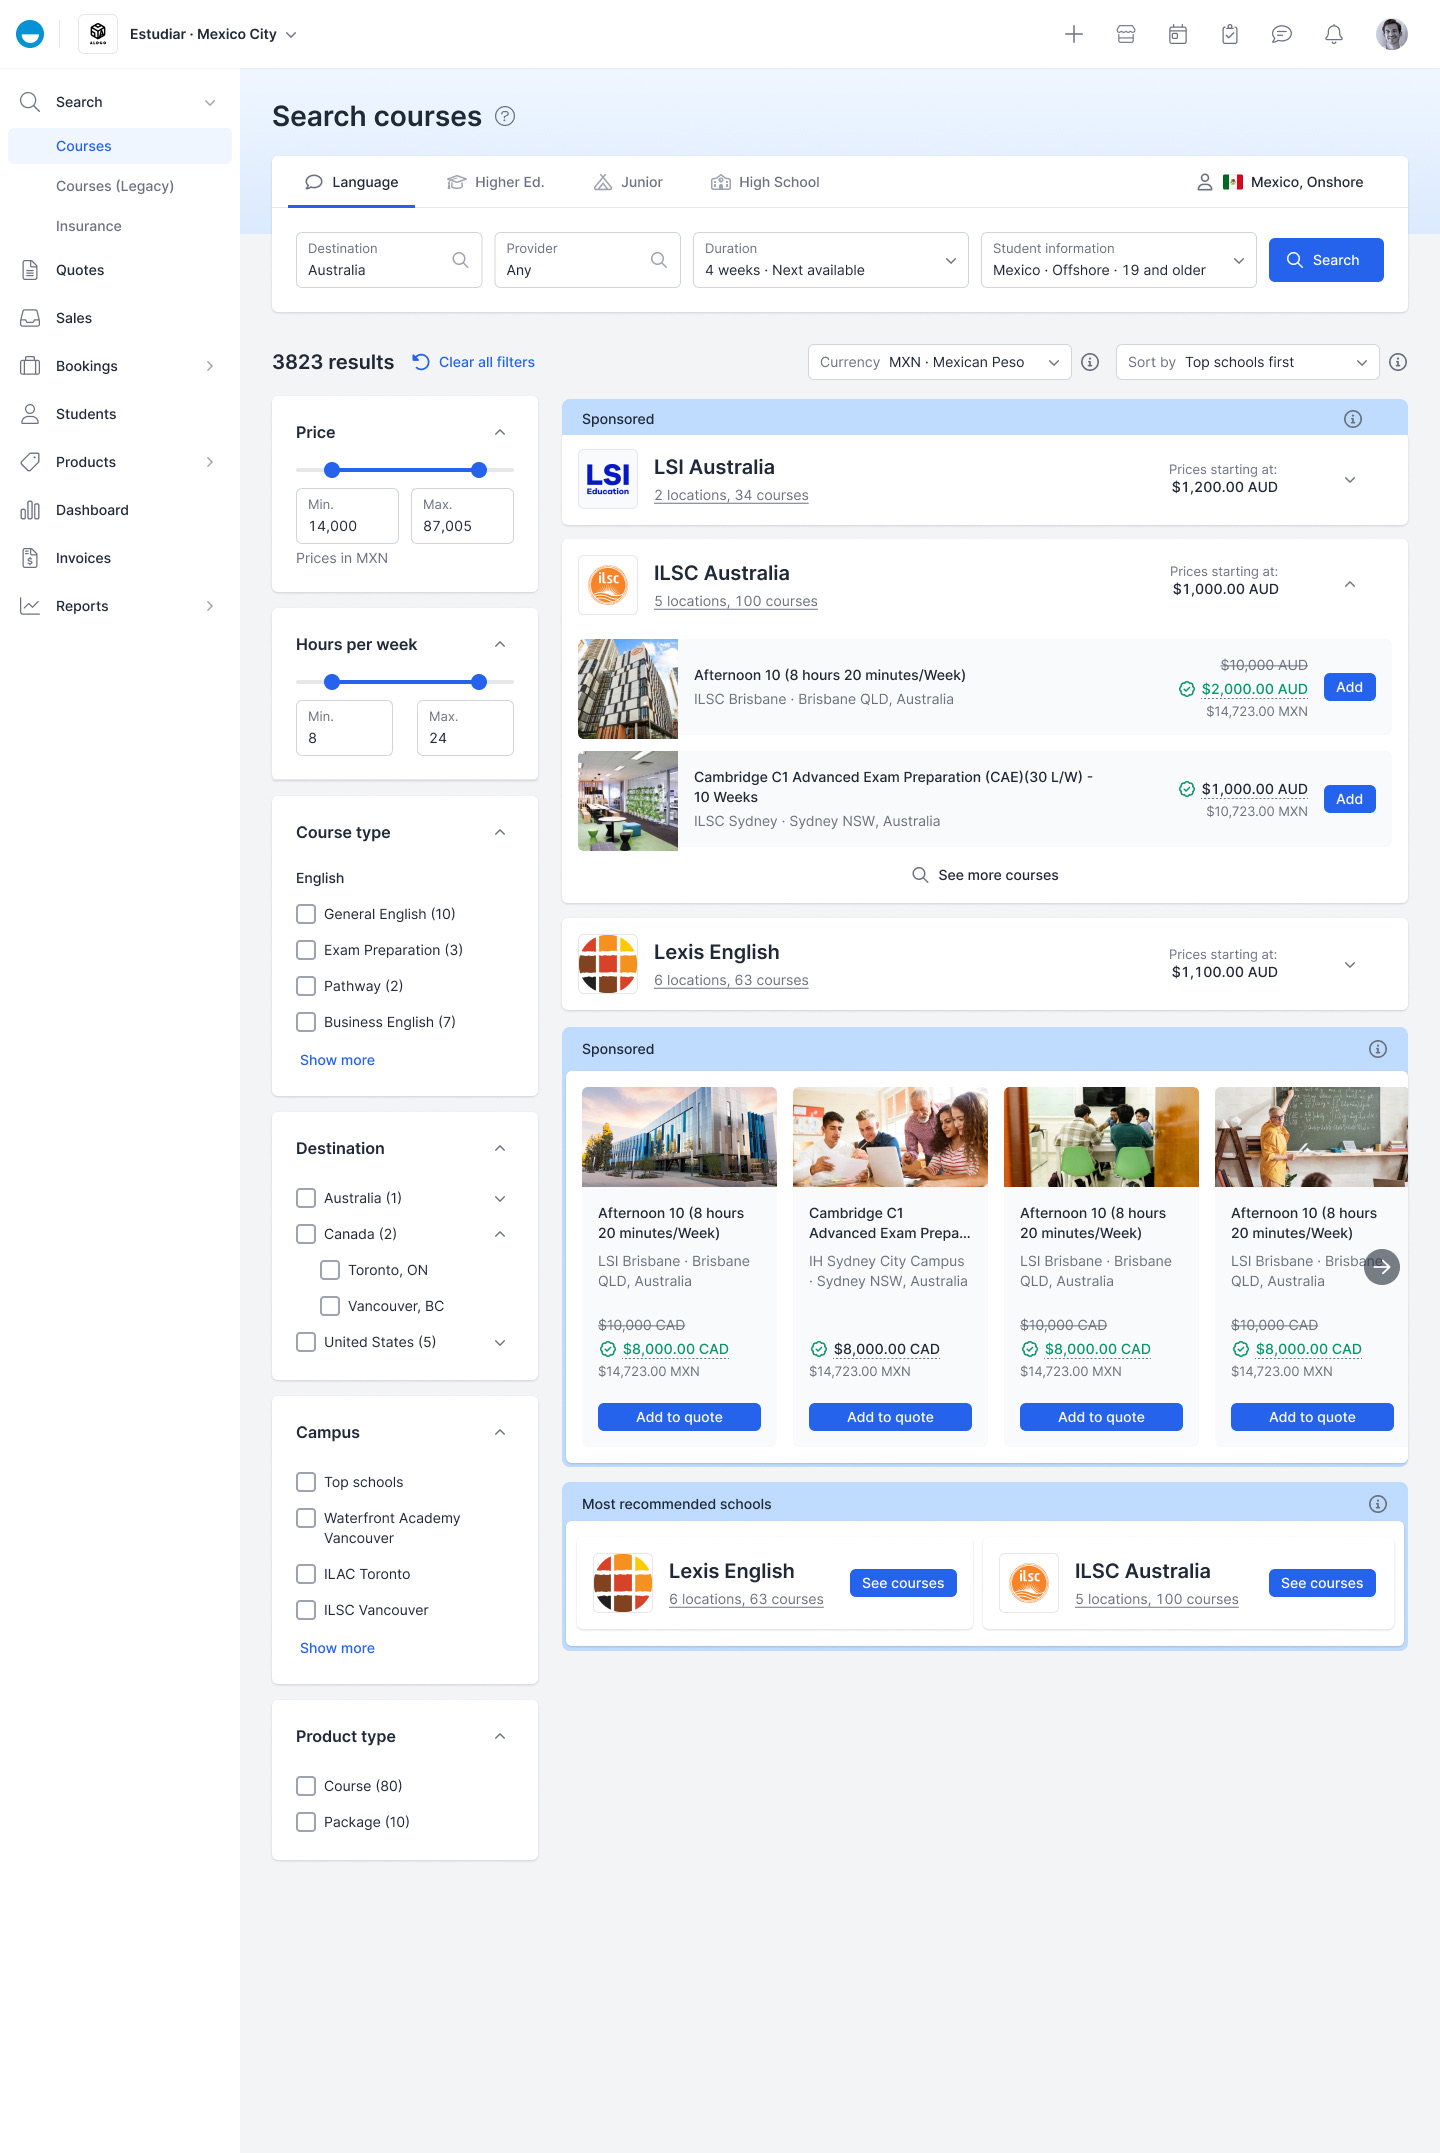Click the Dashboard bar chart icon
Image resolution: width=1440 pixels, height=2153 pixels.
pyautogui.click(x=30, y=510)
